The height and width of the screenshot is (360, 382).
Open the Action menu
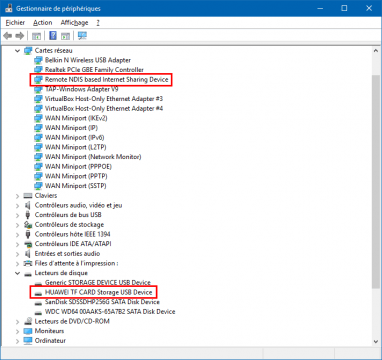point(43,23)
